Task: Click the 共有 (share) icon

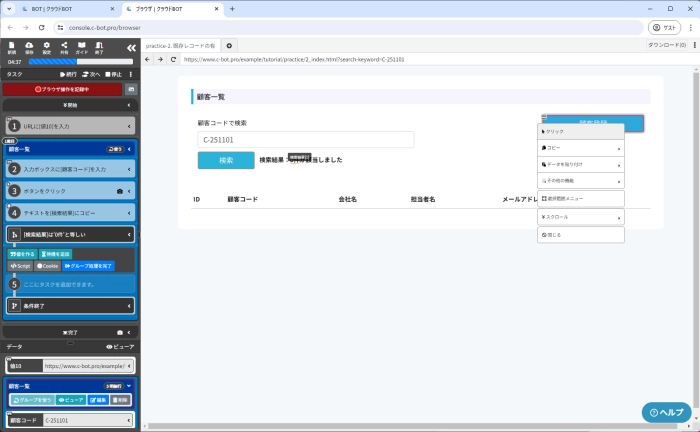Action: pos(64,47)
